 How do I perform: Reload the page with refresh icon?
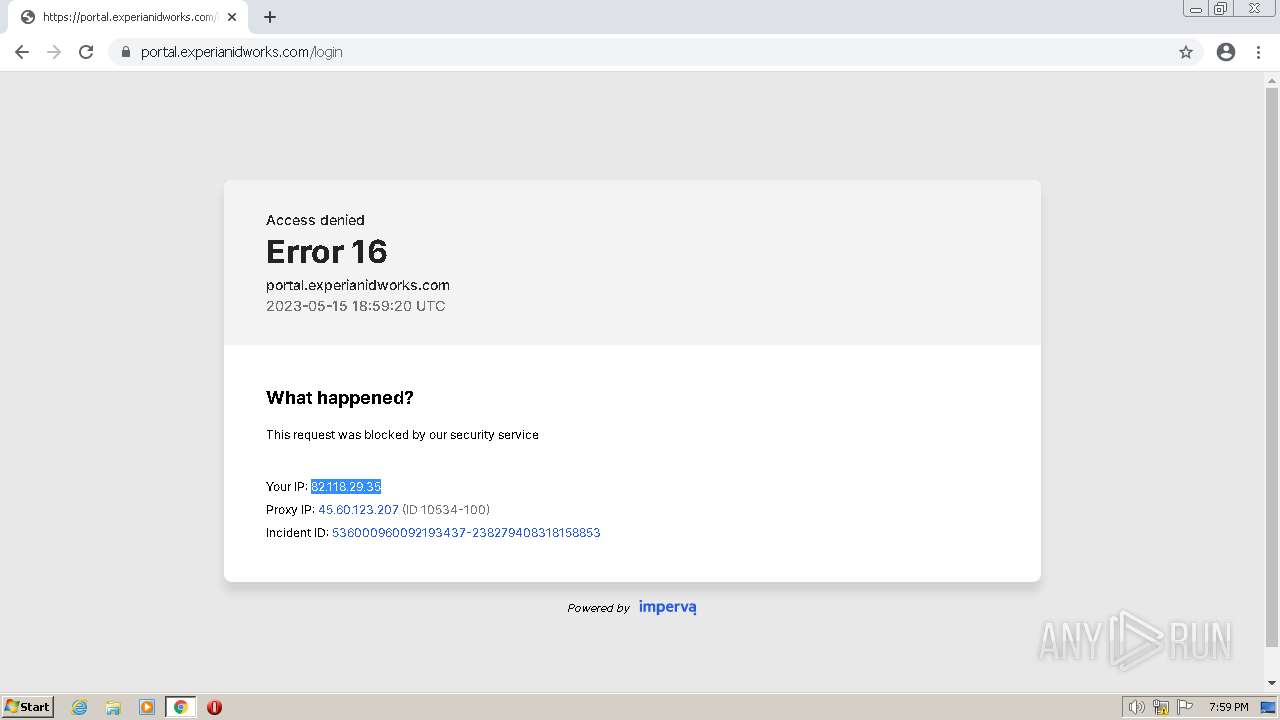86,52
